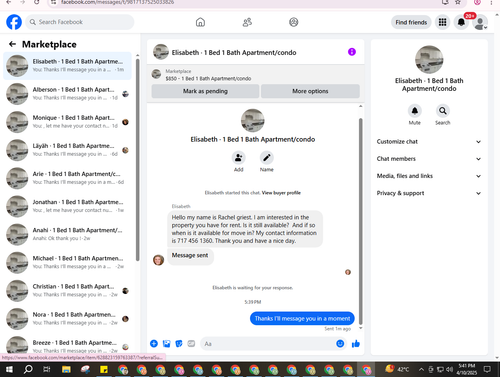Click Elisabeth's profile photo next to Message sent

point(158,260)
